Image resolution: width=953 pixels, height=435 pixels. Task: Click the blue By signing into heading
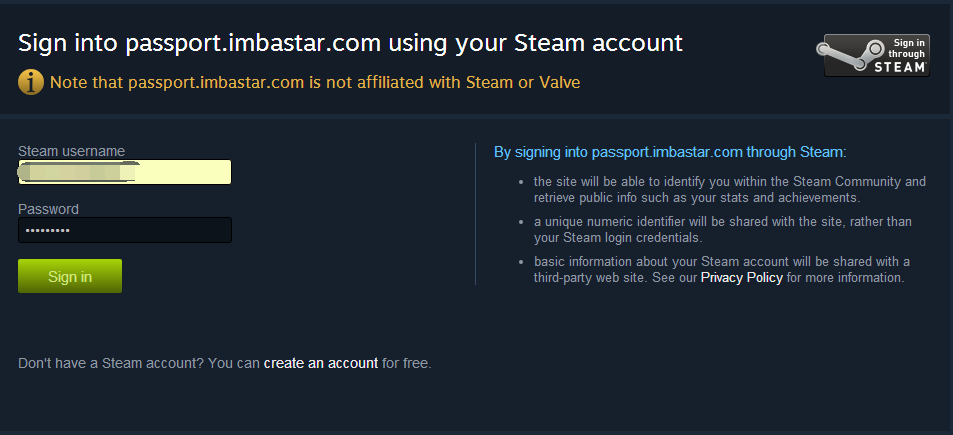670,152
